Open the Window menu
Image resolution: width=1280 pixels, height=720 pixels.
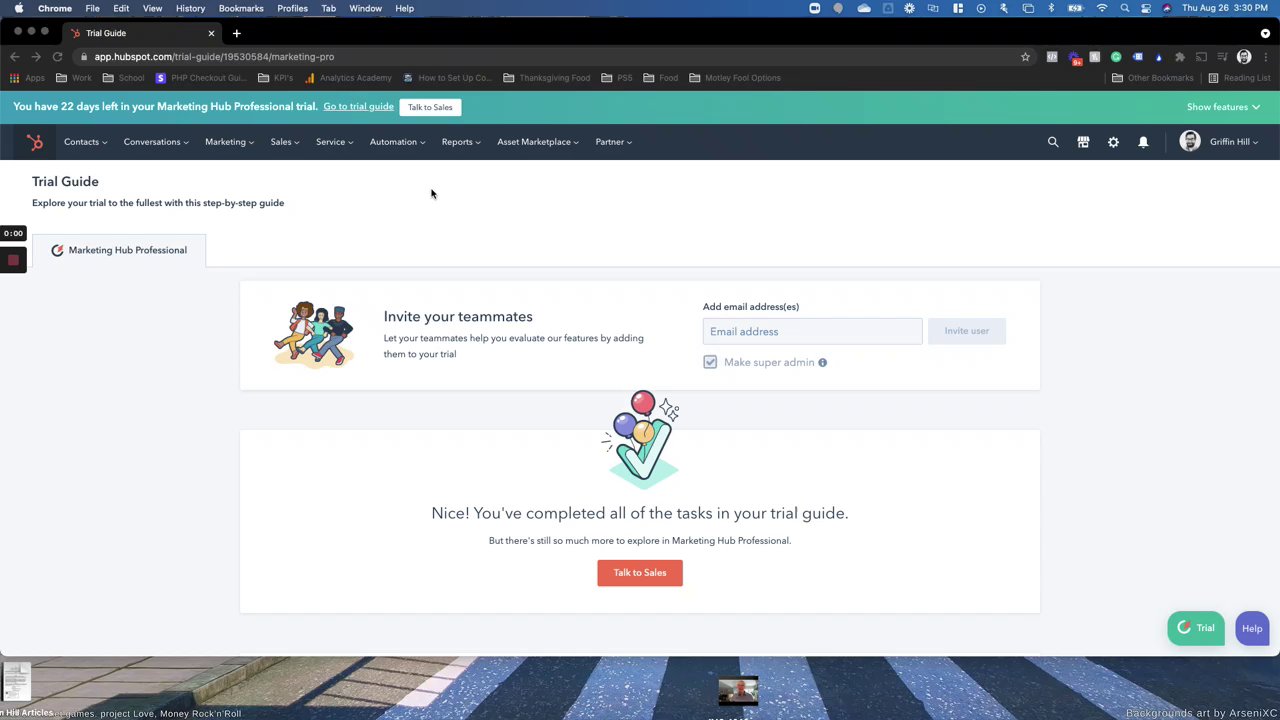coord(365,8)
